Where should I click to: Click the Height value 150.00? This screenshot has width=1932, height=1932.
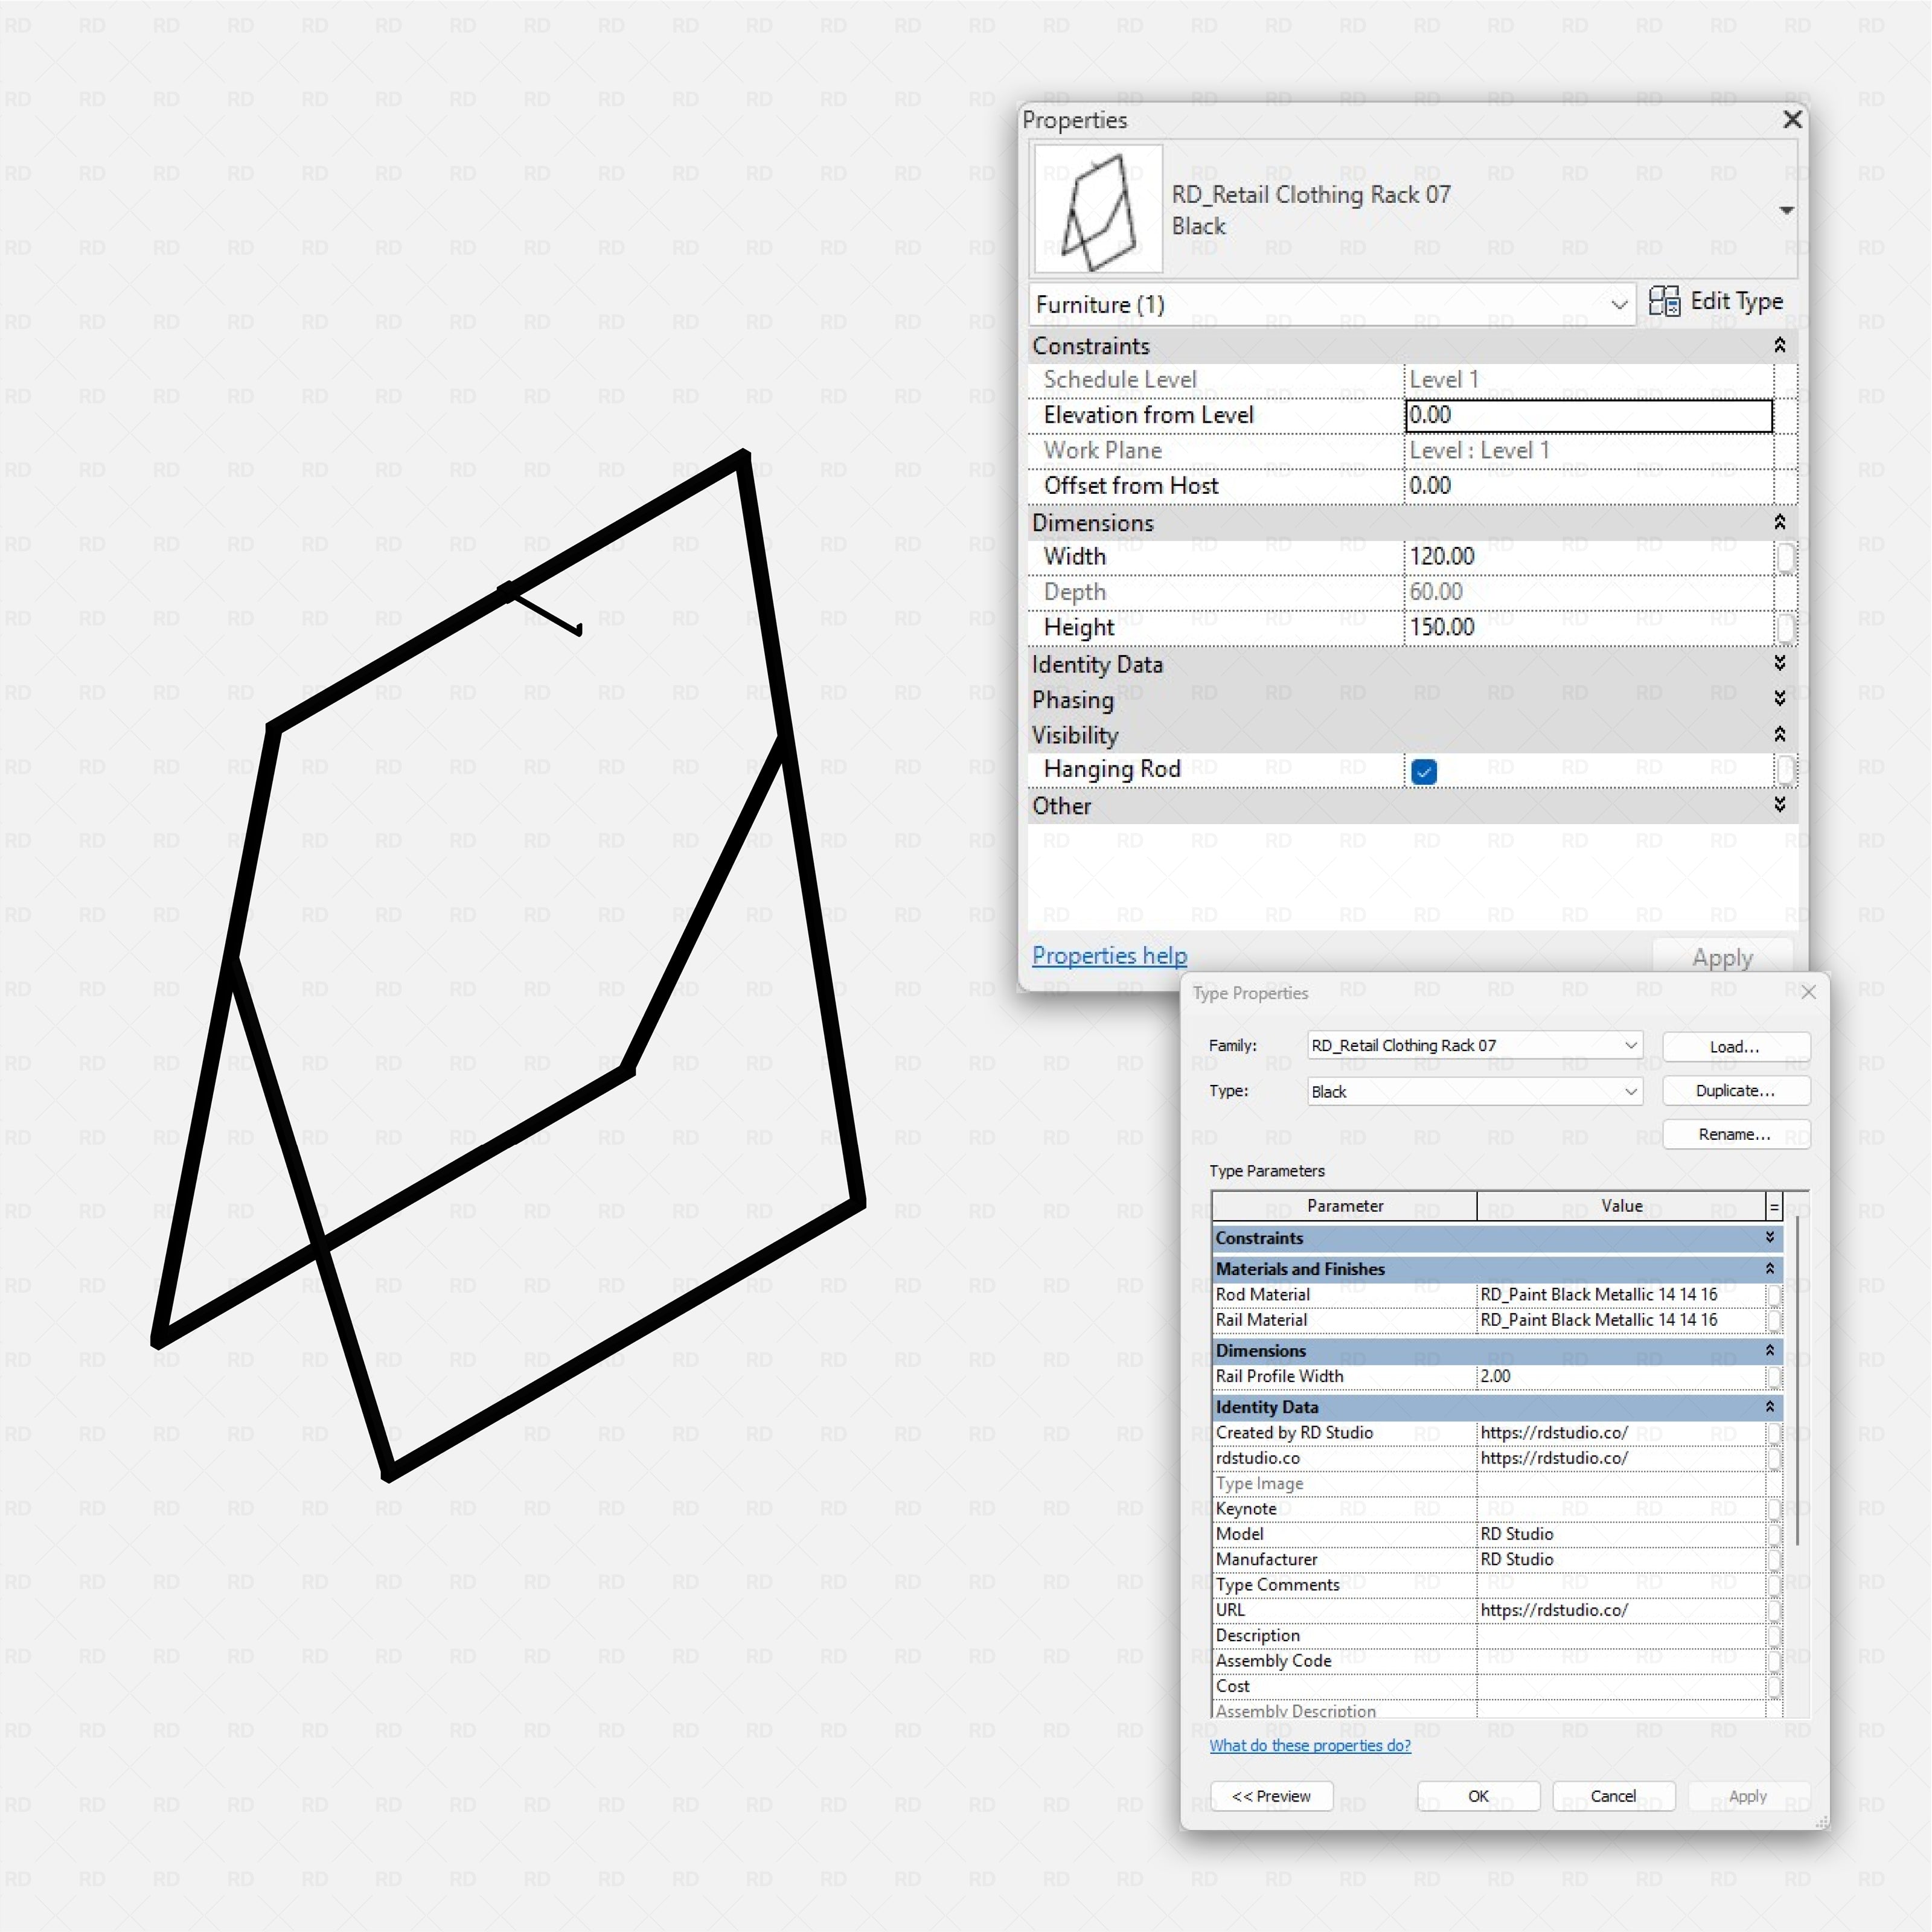point(1589,627)
